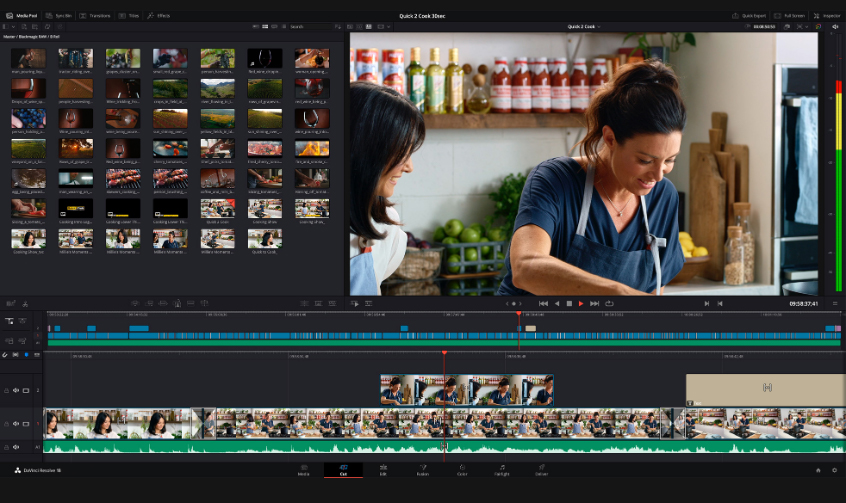
Task: Open project settings gear icon
Action: pos(835,471)
